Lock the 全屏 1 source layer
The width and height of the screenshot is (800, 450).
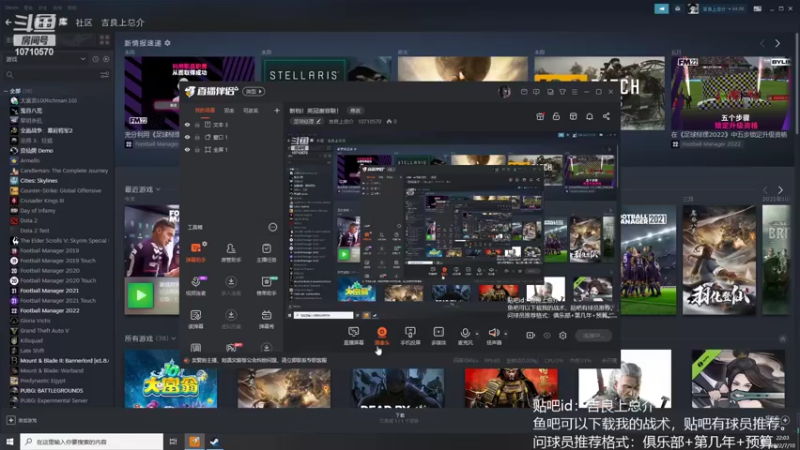pyautogui.click(x=197, y=149)
